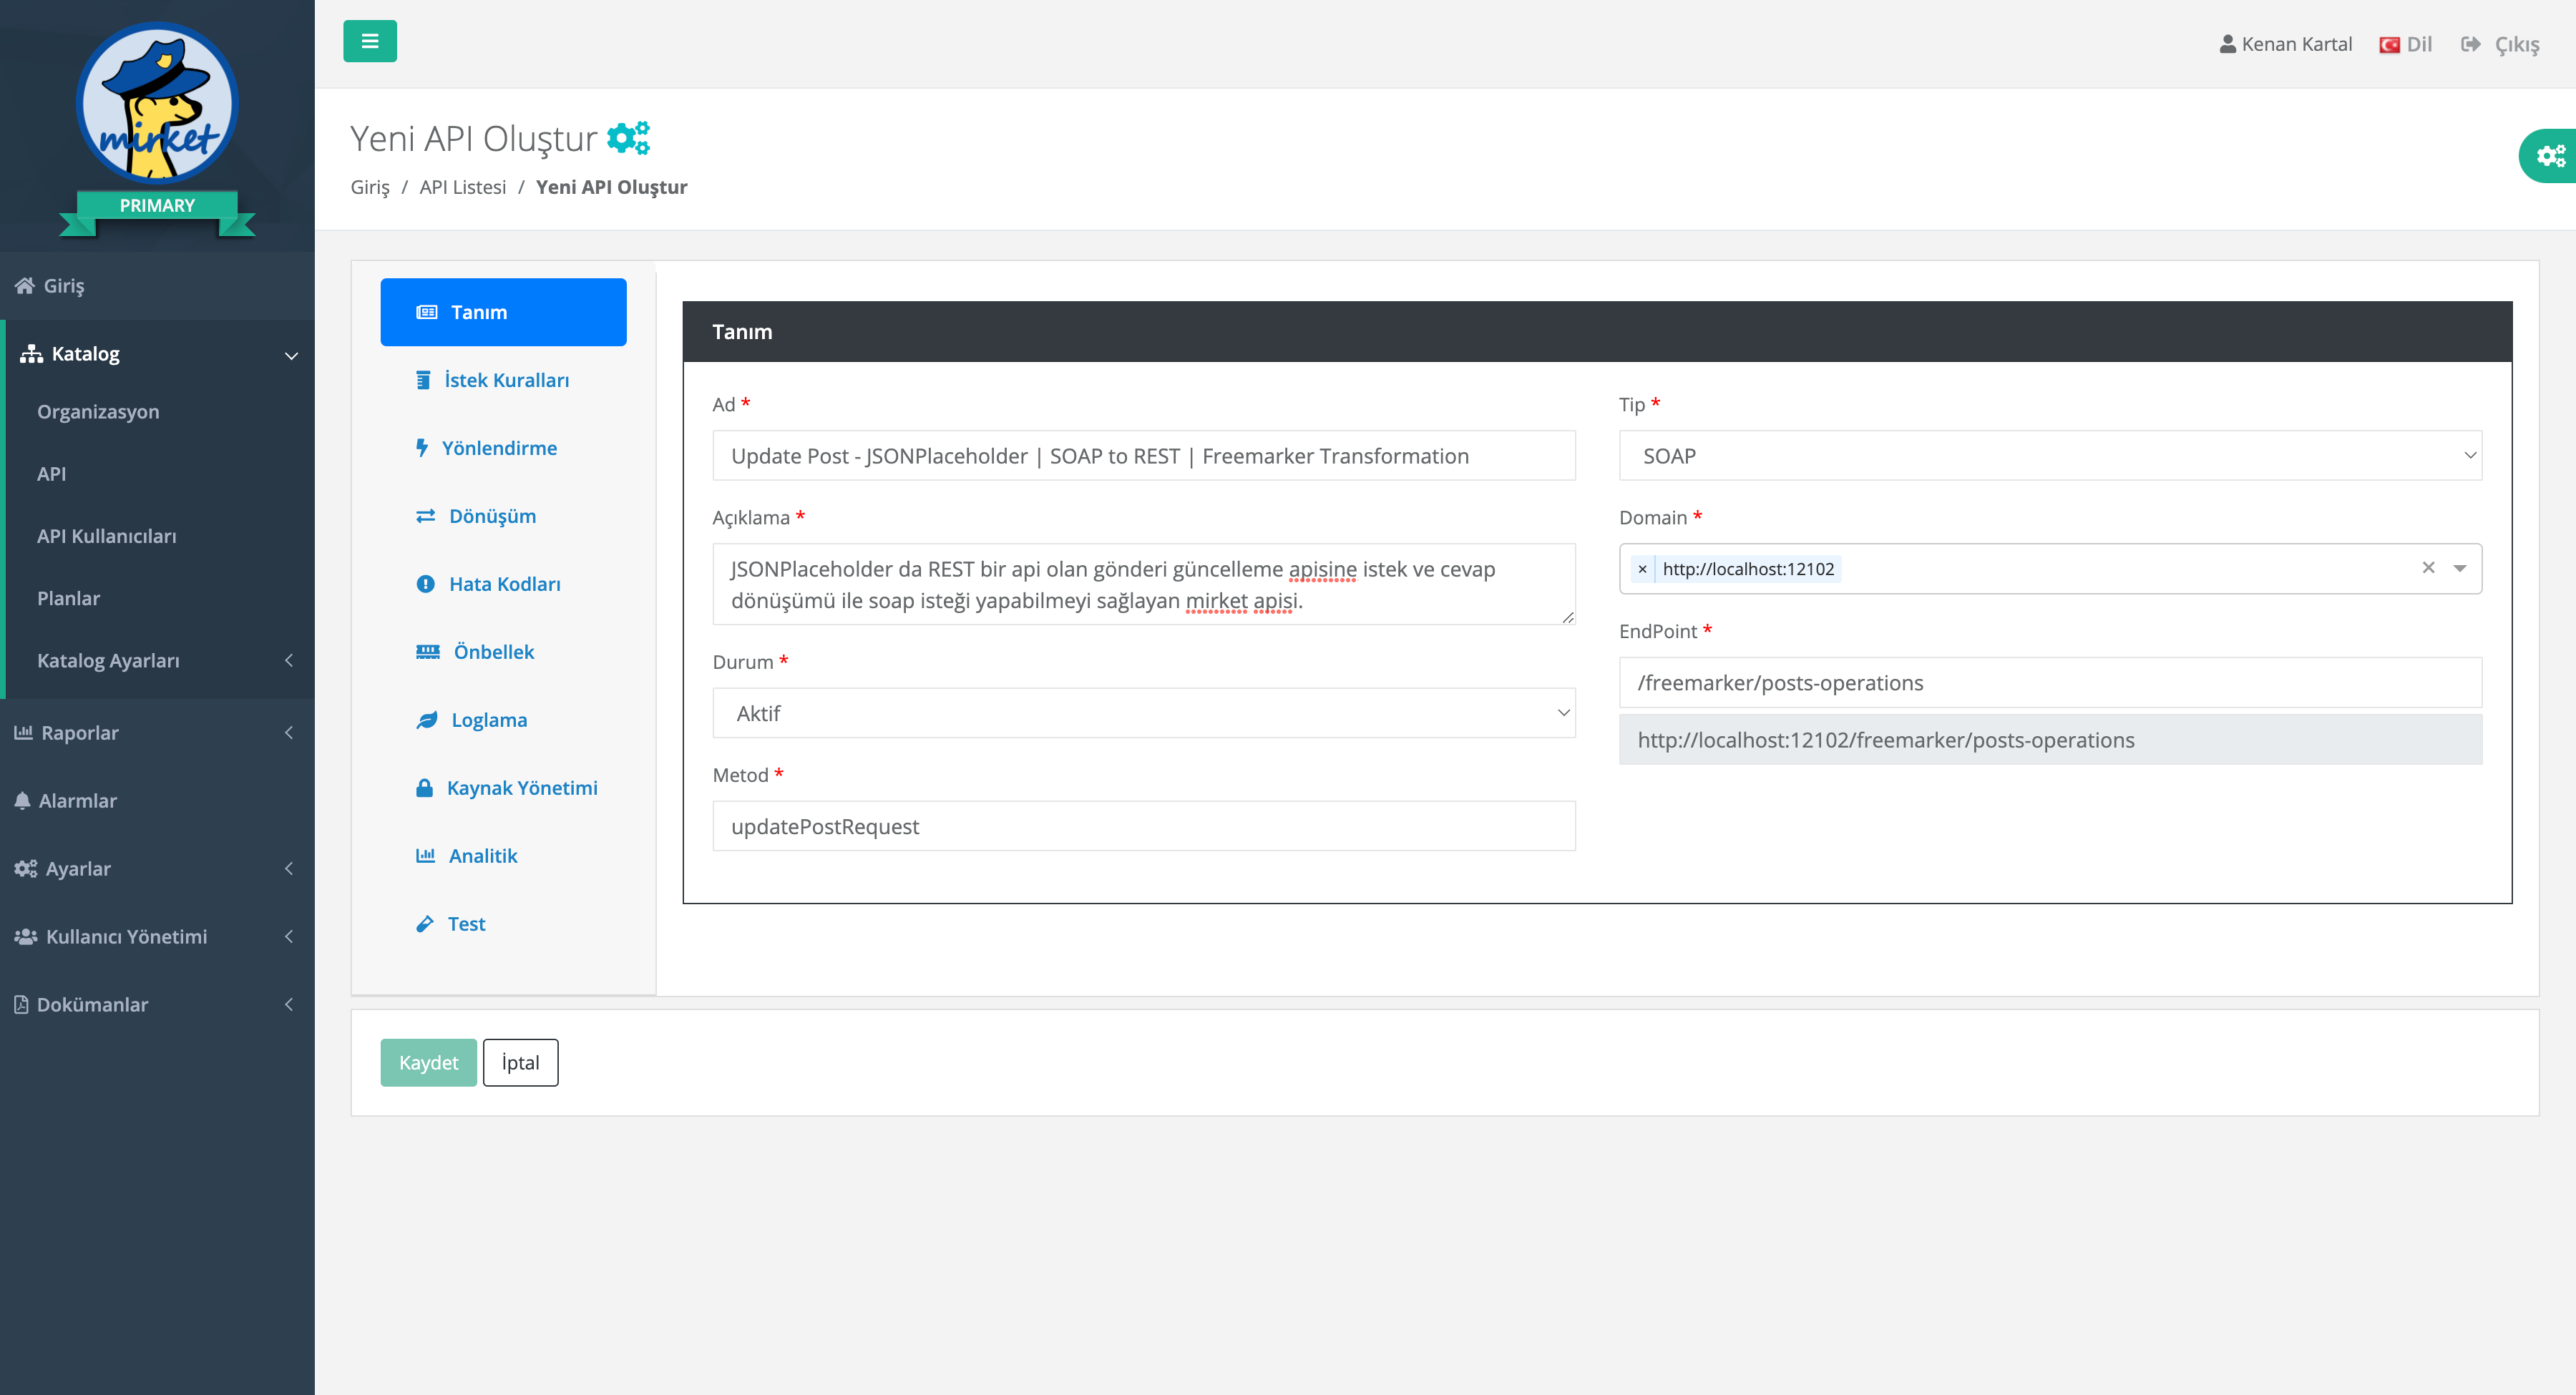Expand the Dokümanlar sidebar menu
The height and width of the screenshot is (1395, 2576).
click(157, 1005)
